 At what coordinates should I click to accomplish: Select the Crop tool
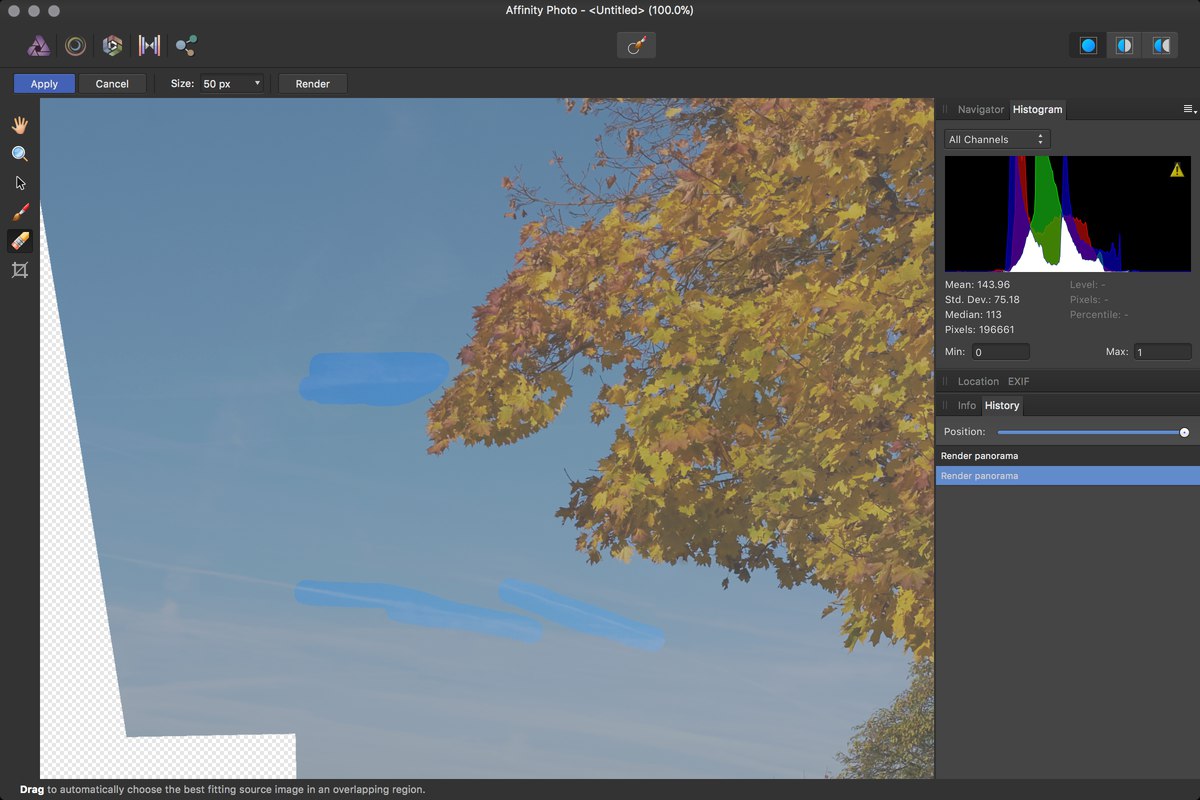(20, 270)
